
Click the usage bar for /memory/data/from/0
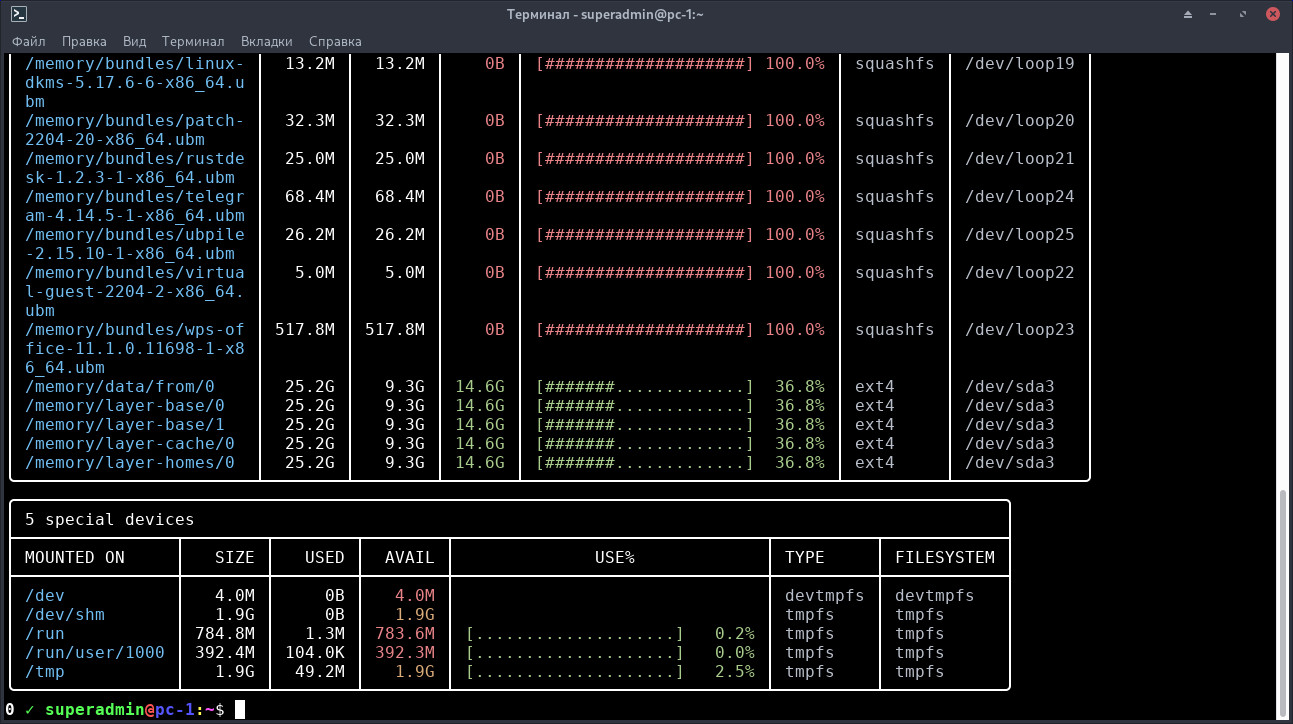pos(645,386)
